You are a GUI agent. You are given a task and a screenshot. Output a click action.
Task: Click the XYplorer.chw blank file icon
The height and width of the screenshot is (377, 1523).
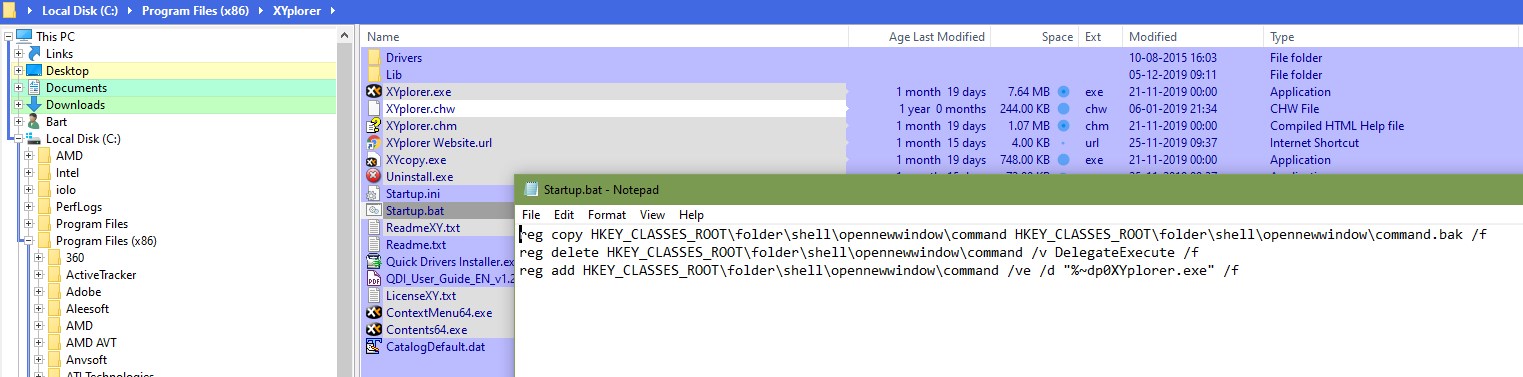coord(374,109)
